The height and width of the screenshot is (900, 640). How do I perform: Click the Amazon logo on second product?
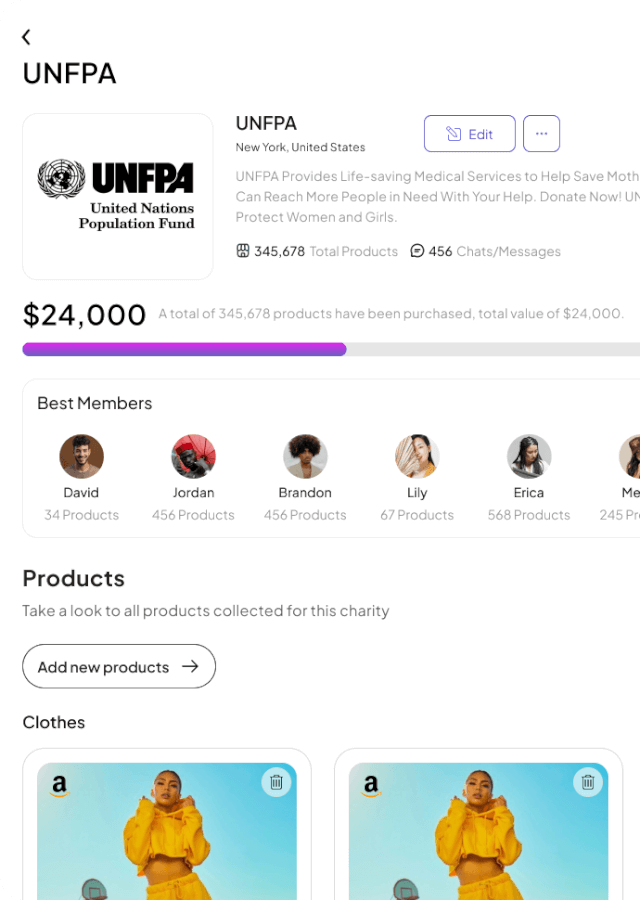371,787
